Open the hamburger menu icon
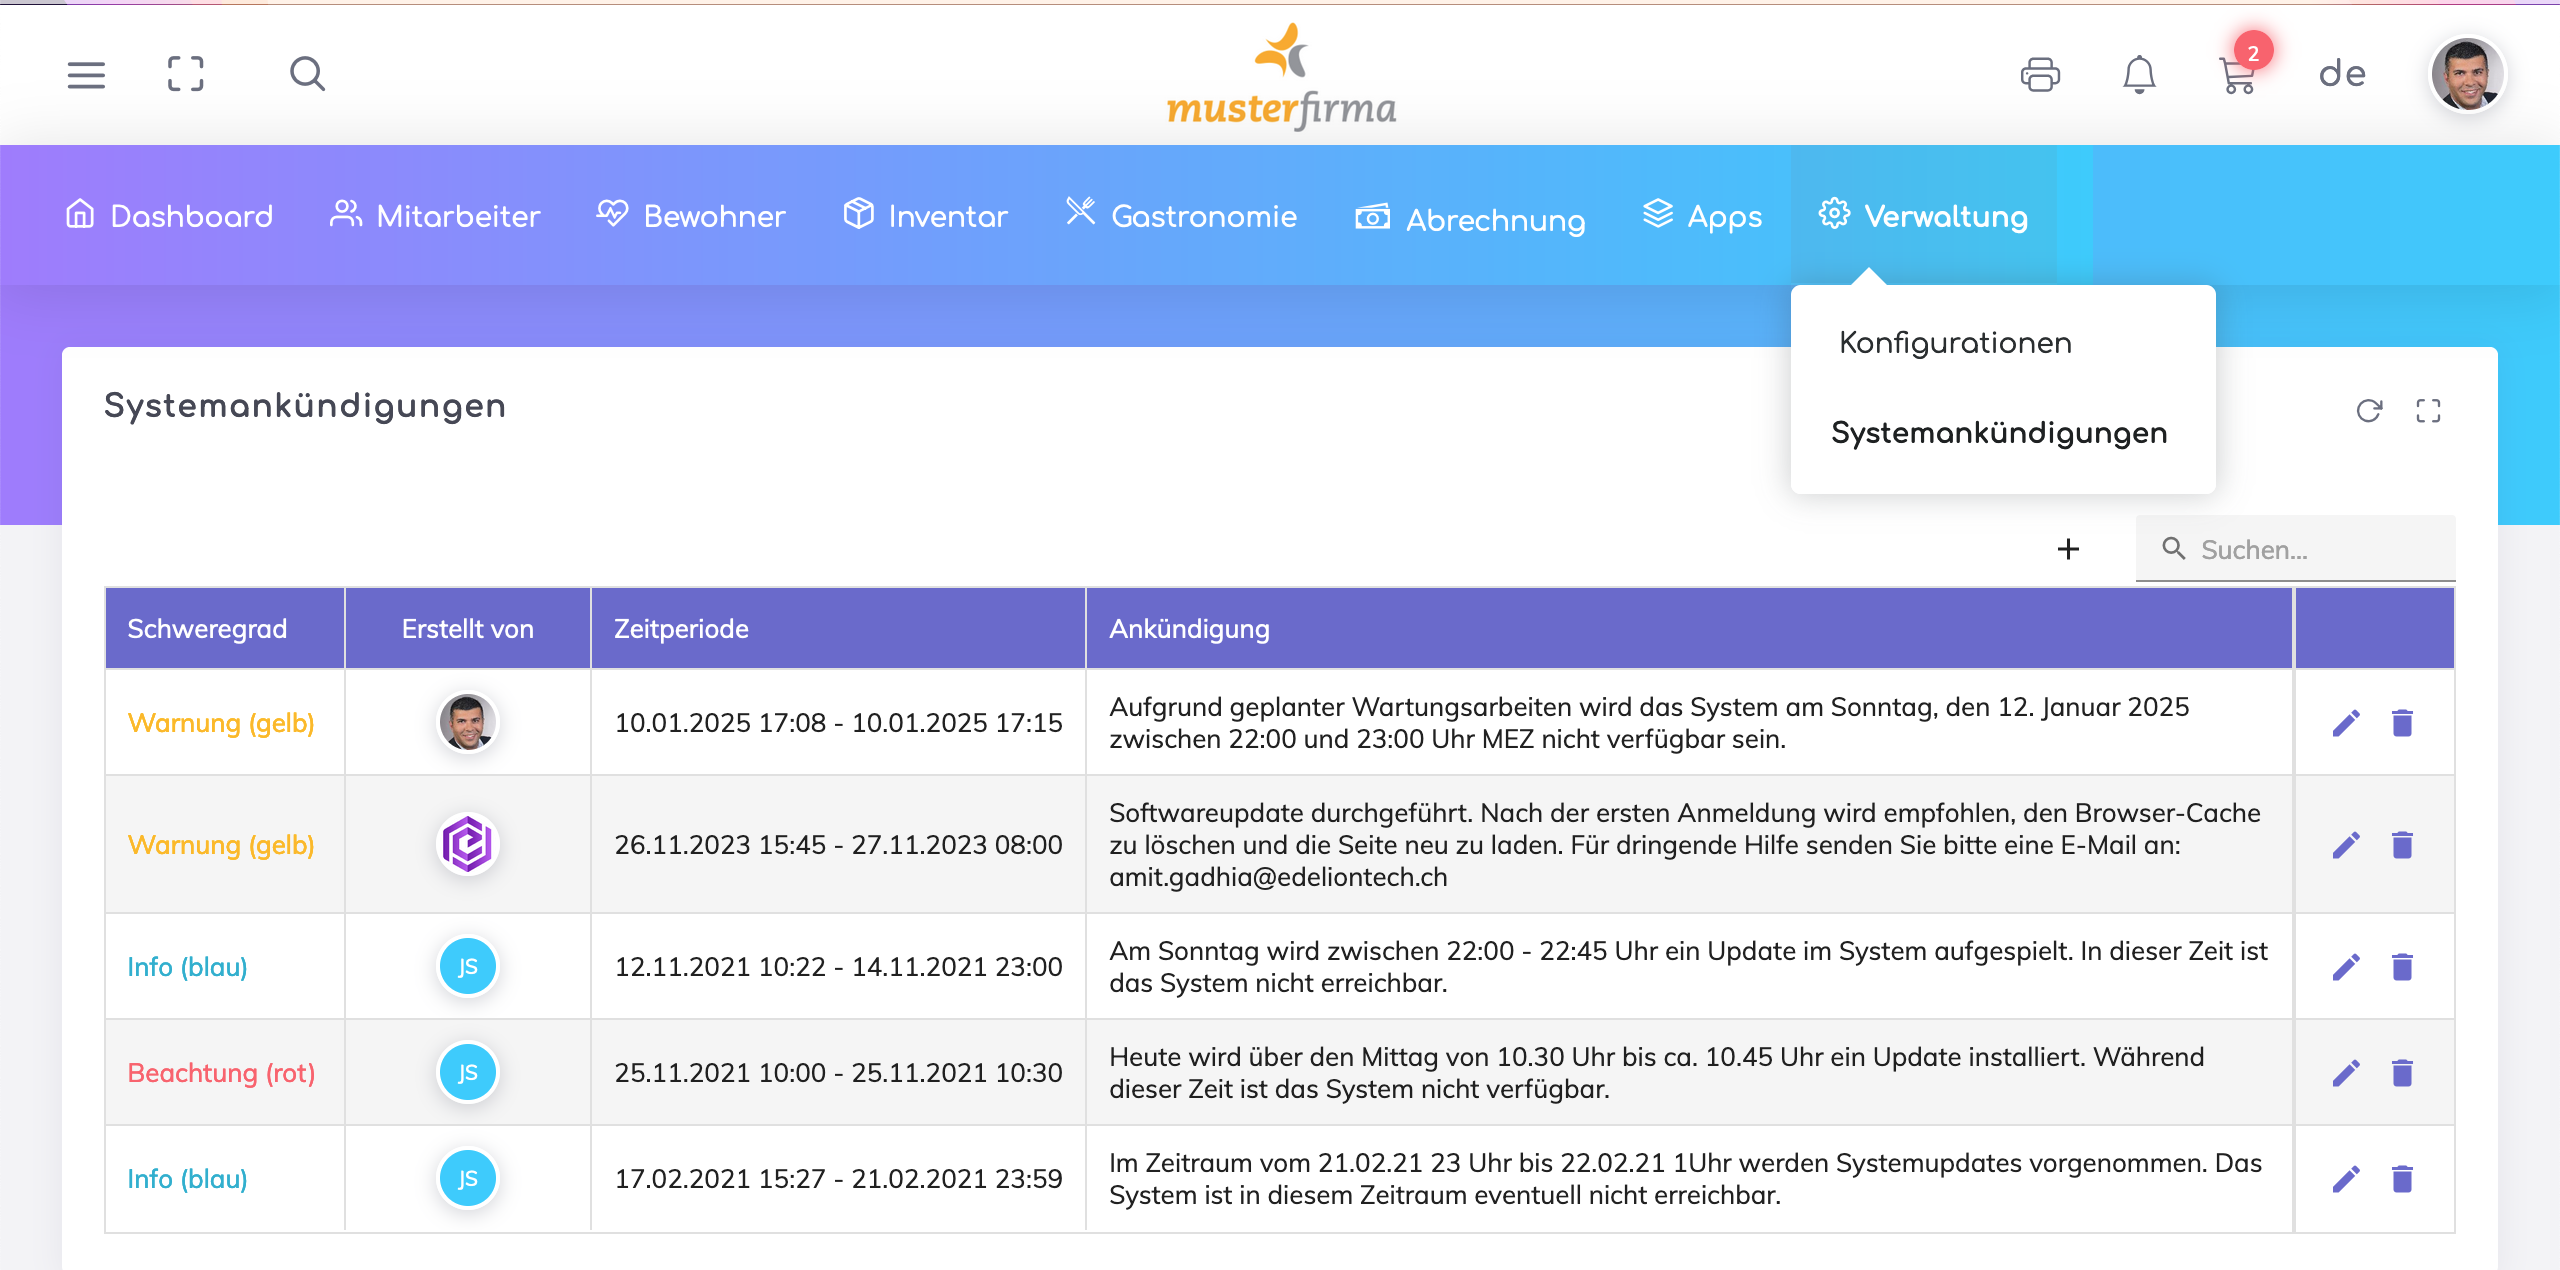The height and width of the screenshot is (1270, 2560). [x=86, y=74]
